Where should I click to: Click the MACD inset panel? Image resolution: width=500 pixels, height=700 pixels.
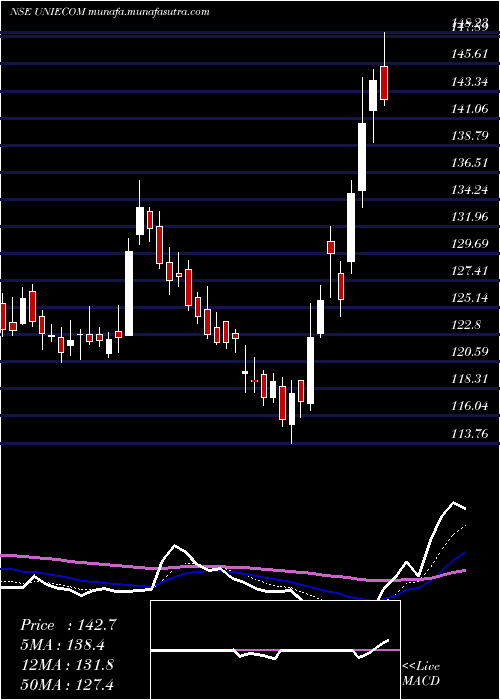[x=275, y=650]
